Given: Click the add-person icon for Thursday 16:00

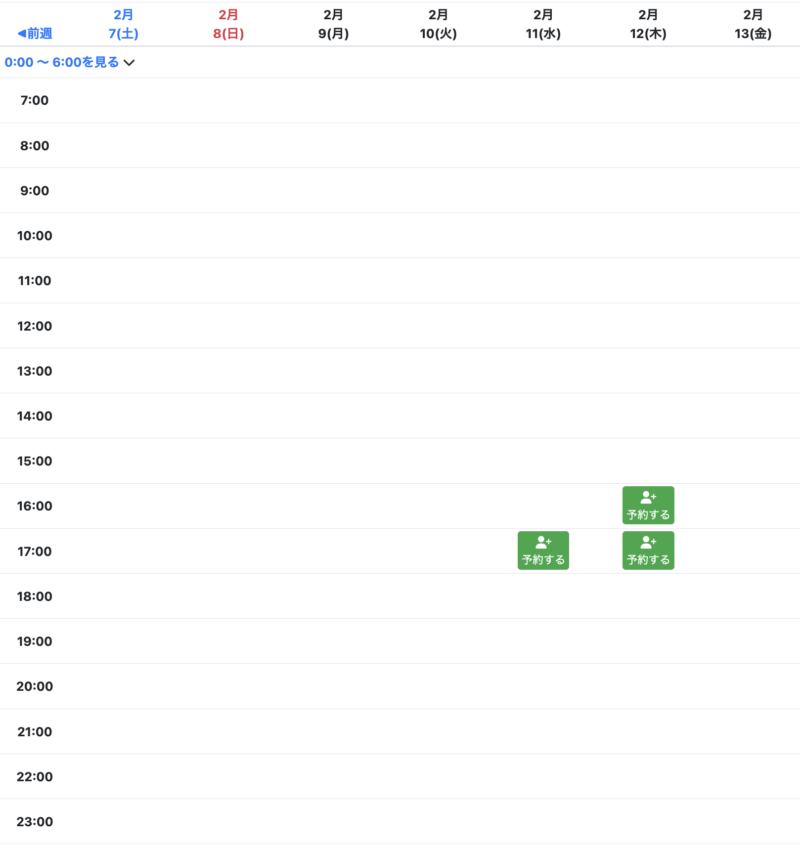Looking at the screenshot, I should coord(648,497).
